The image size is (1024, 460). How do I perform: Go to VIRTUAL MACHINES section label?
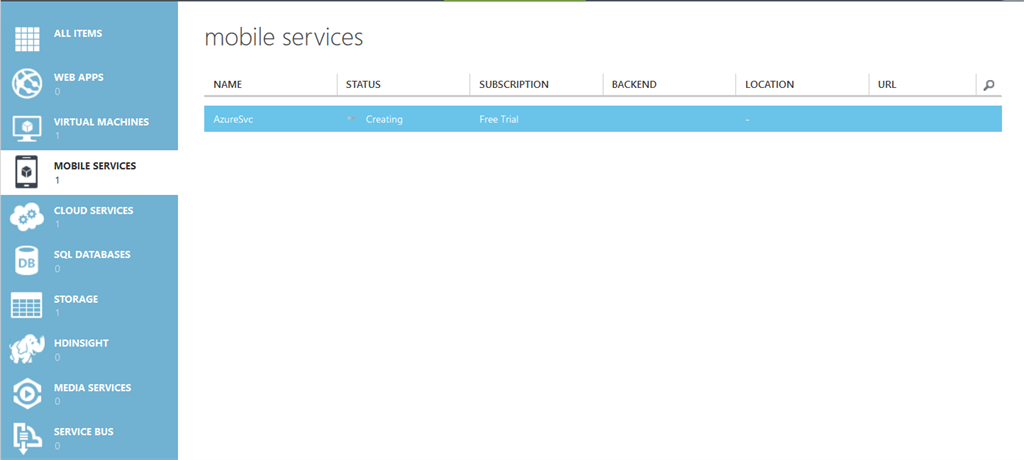point(101,122)
